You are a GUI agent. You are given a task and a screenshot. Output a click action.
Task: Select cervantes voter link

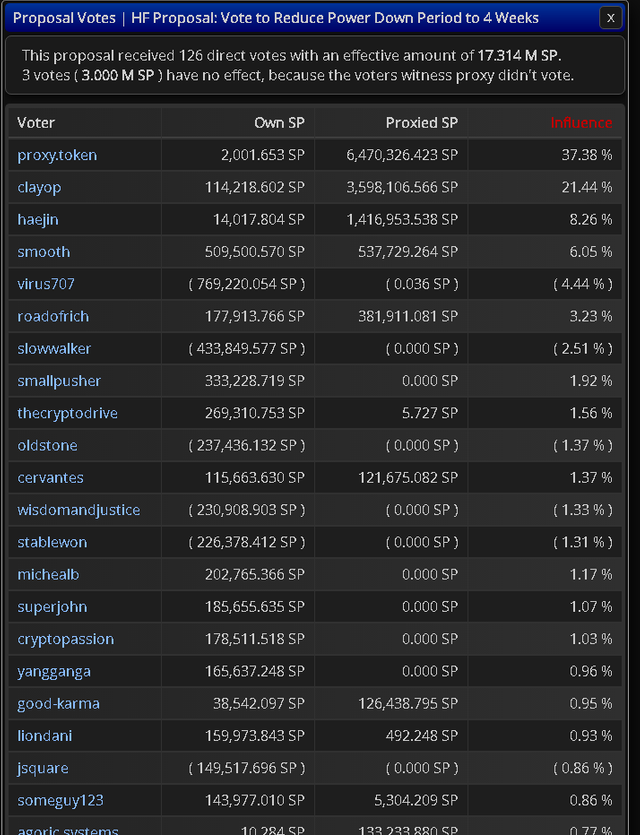pos(50,478)
